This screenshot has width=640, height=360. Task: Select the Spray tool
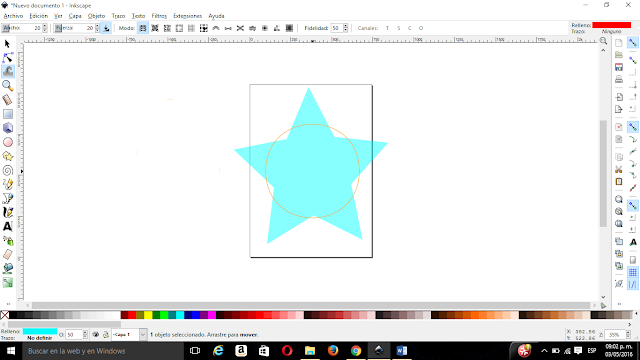pos(7,241)
